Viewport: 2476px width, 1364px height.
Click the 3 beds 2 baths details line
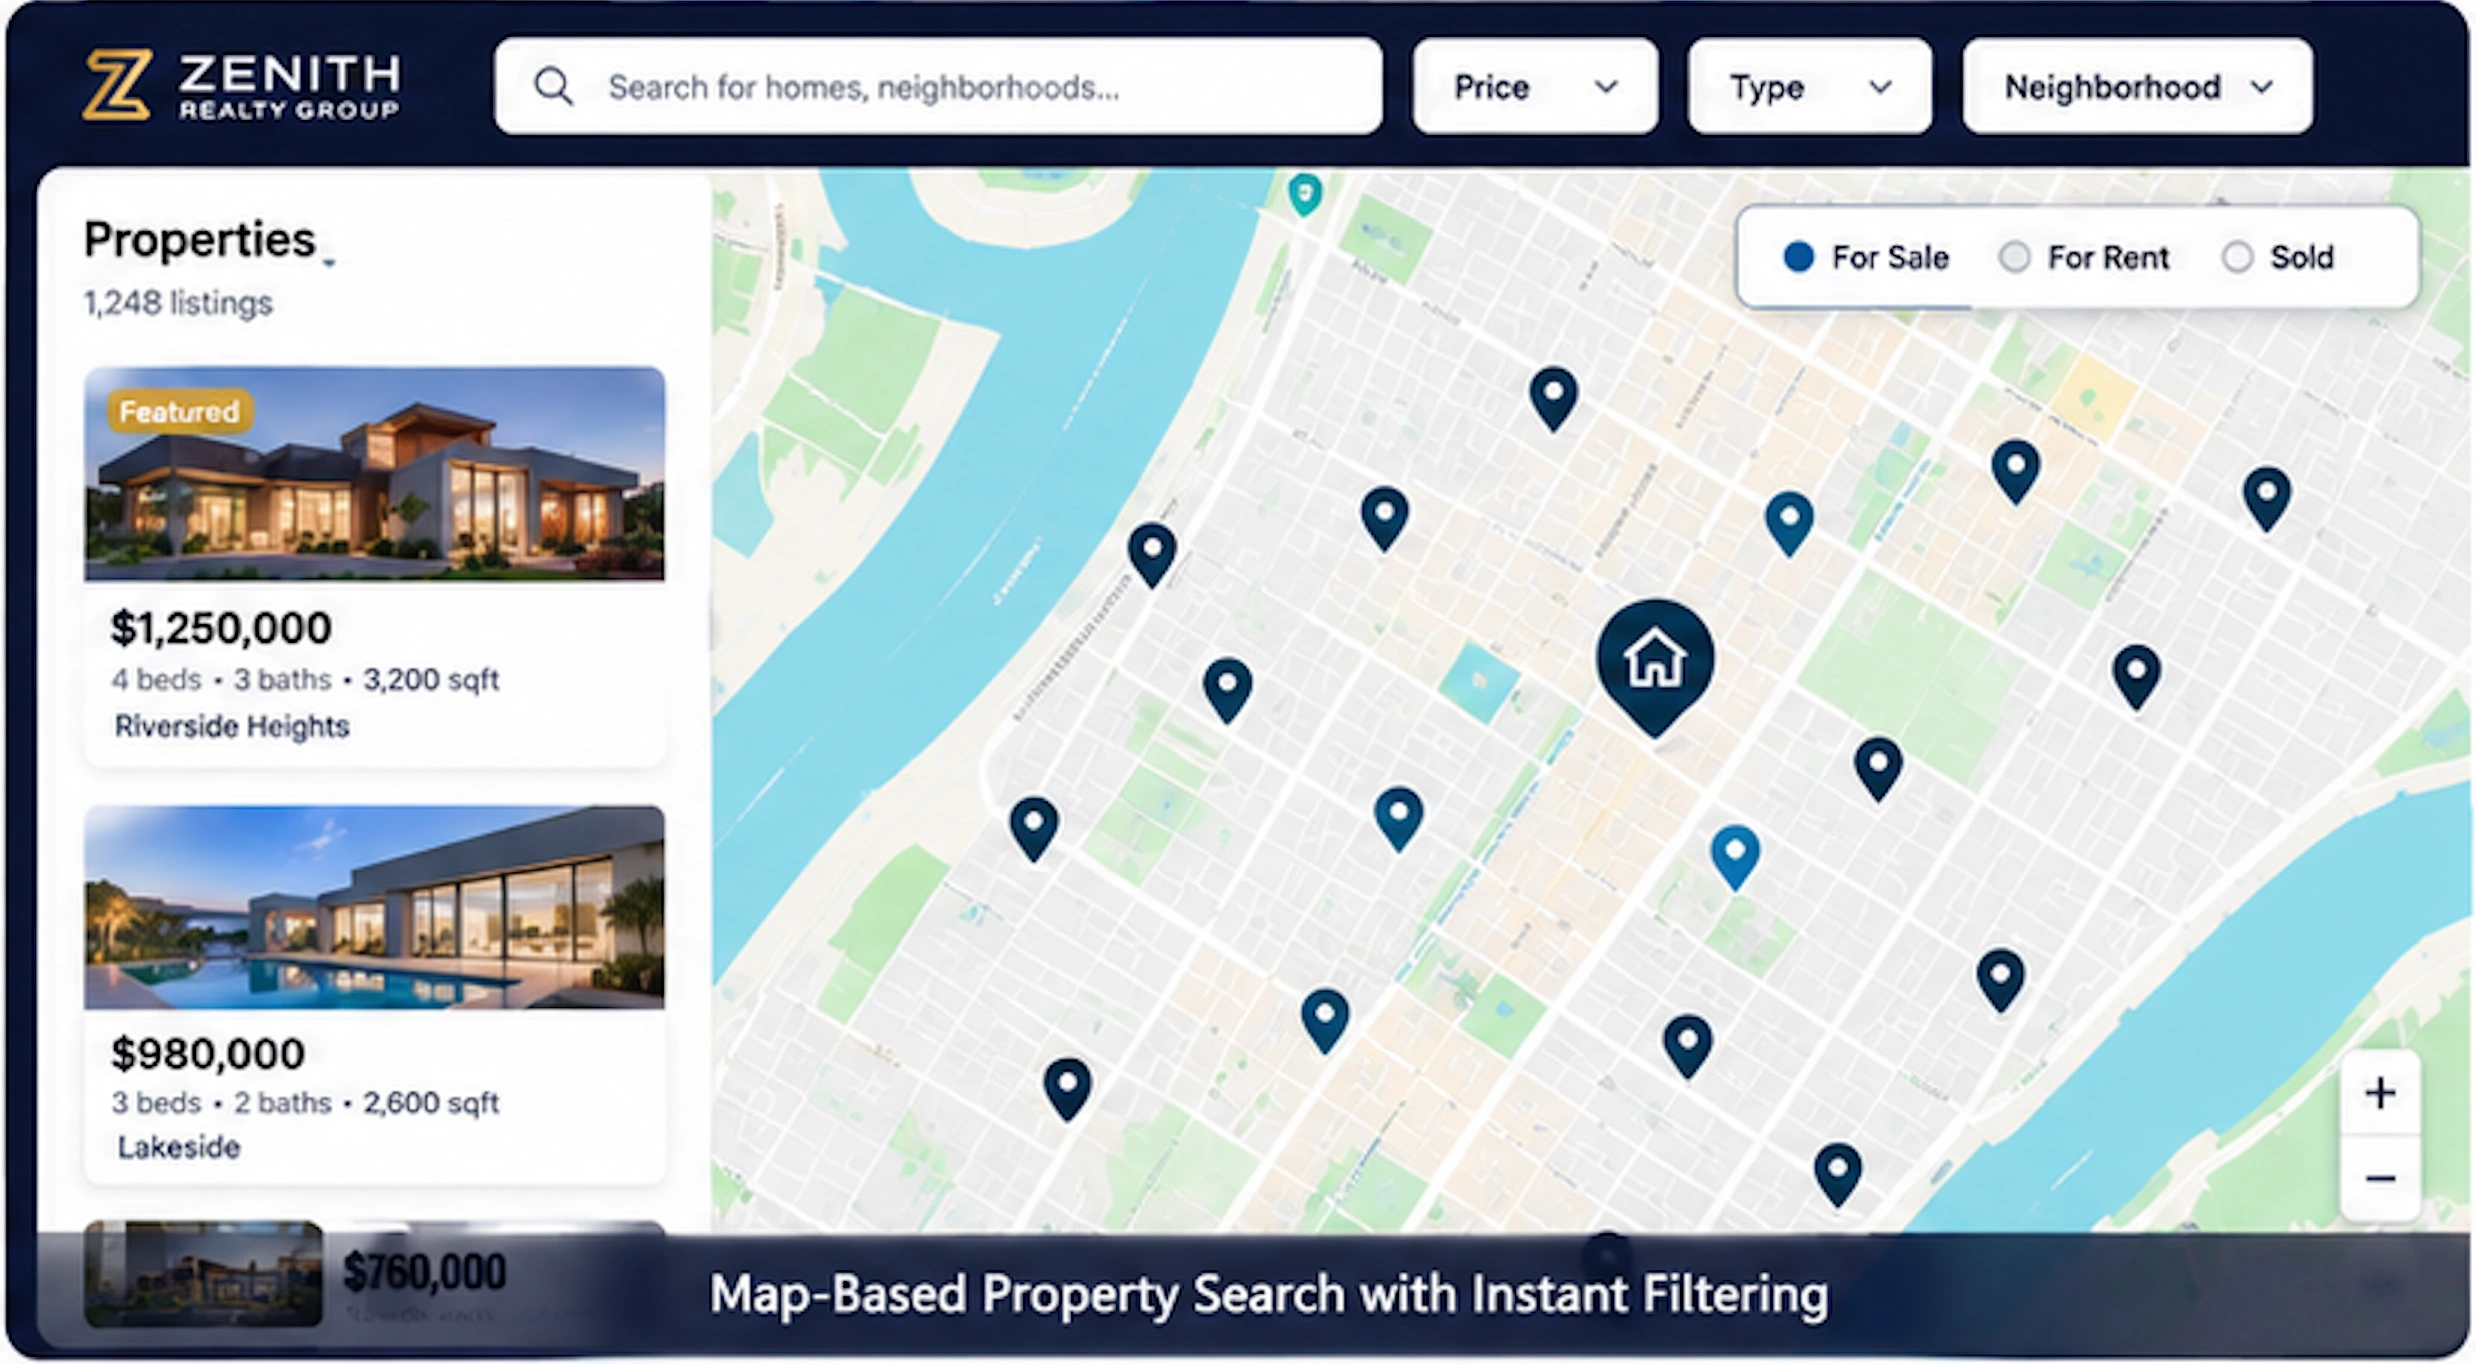point(305,1103)
